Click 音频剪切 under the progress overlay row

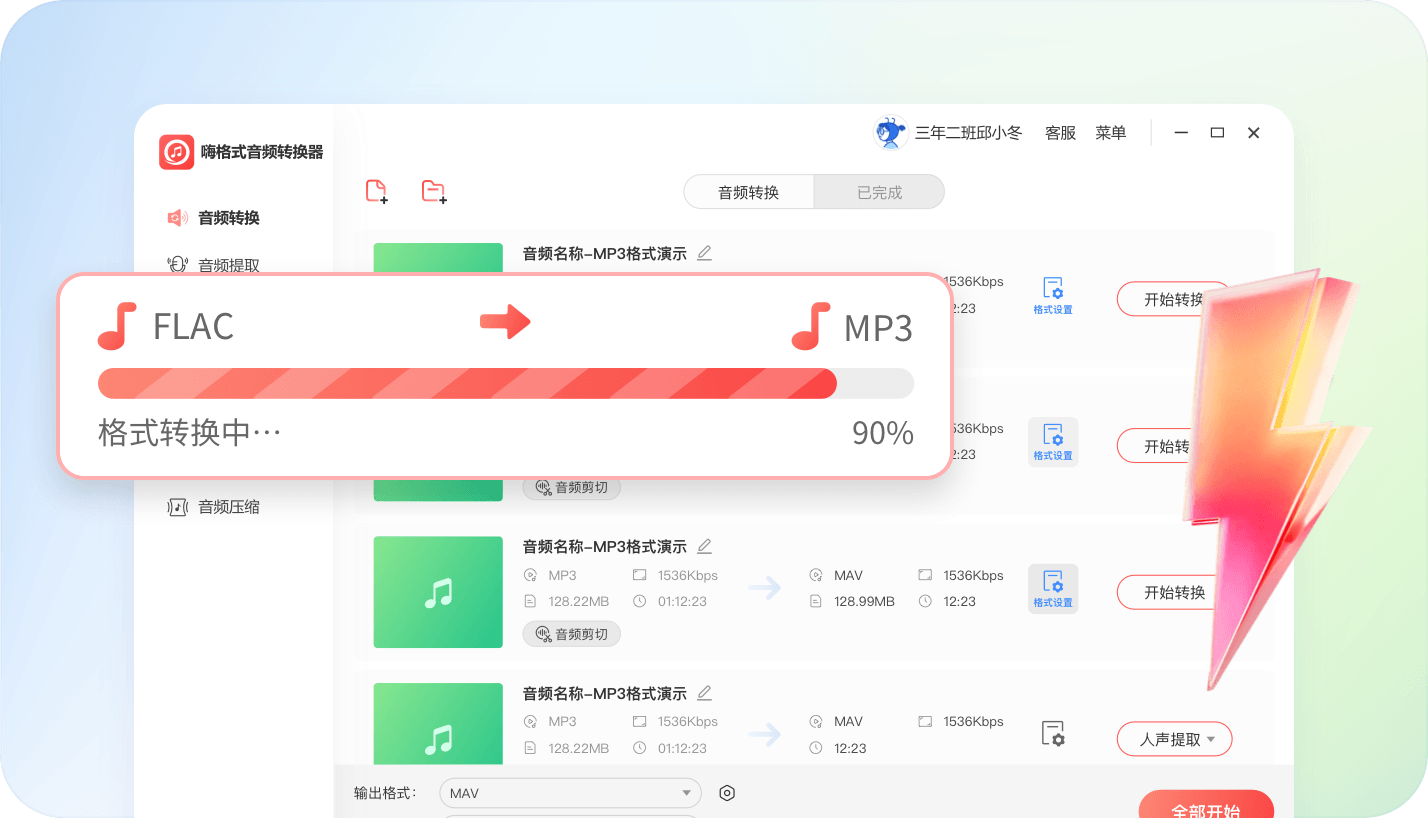tap(572, 488)
